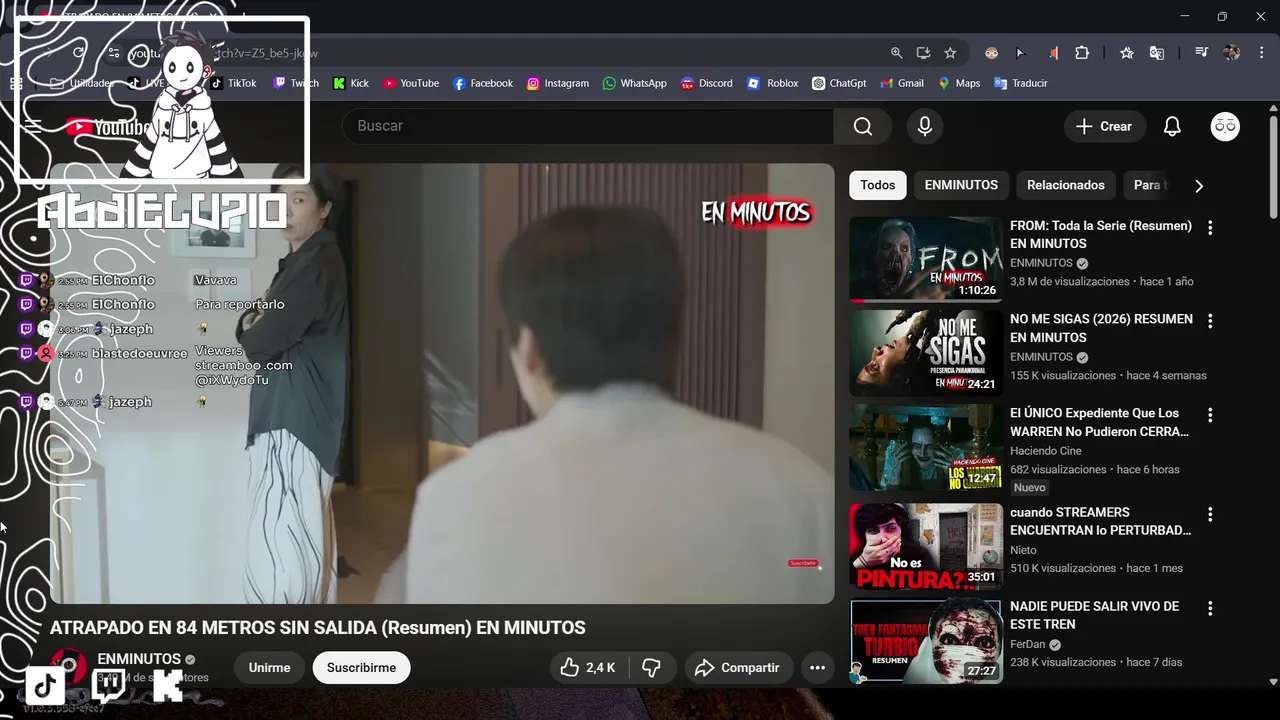Open the Kick bookmark

point(351,83)
